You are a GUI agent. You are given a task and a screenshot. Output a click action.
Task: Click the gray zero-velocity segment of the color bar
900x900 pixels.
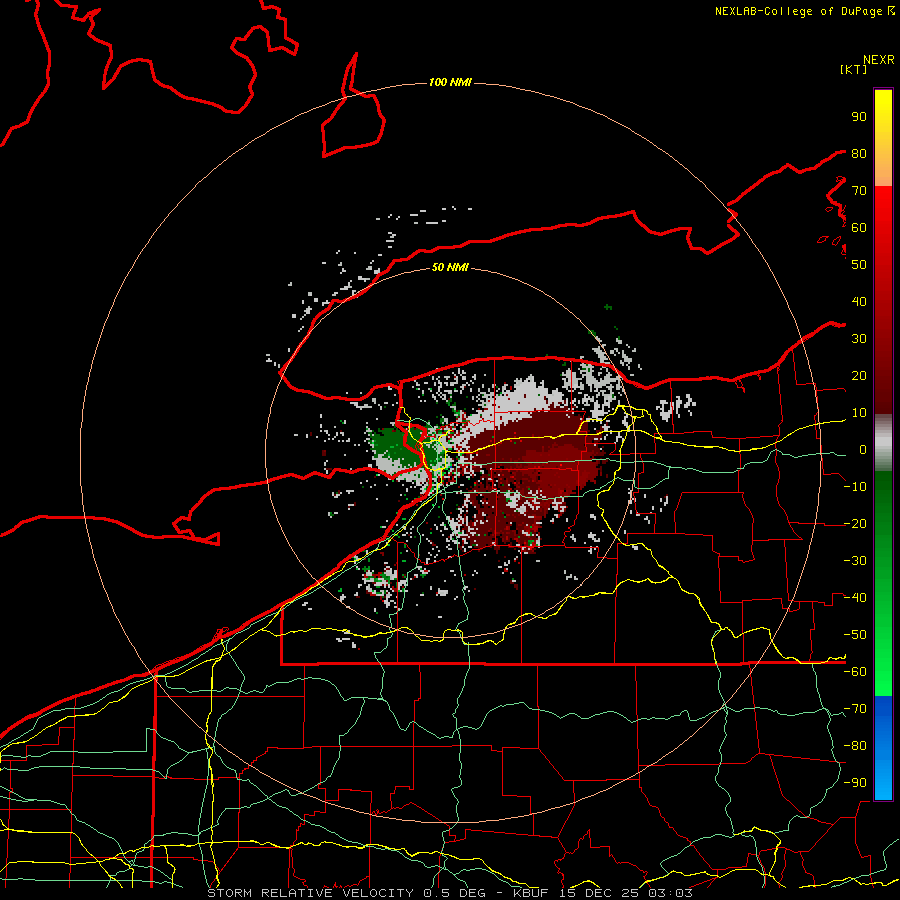(x=883, y=443)
